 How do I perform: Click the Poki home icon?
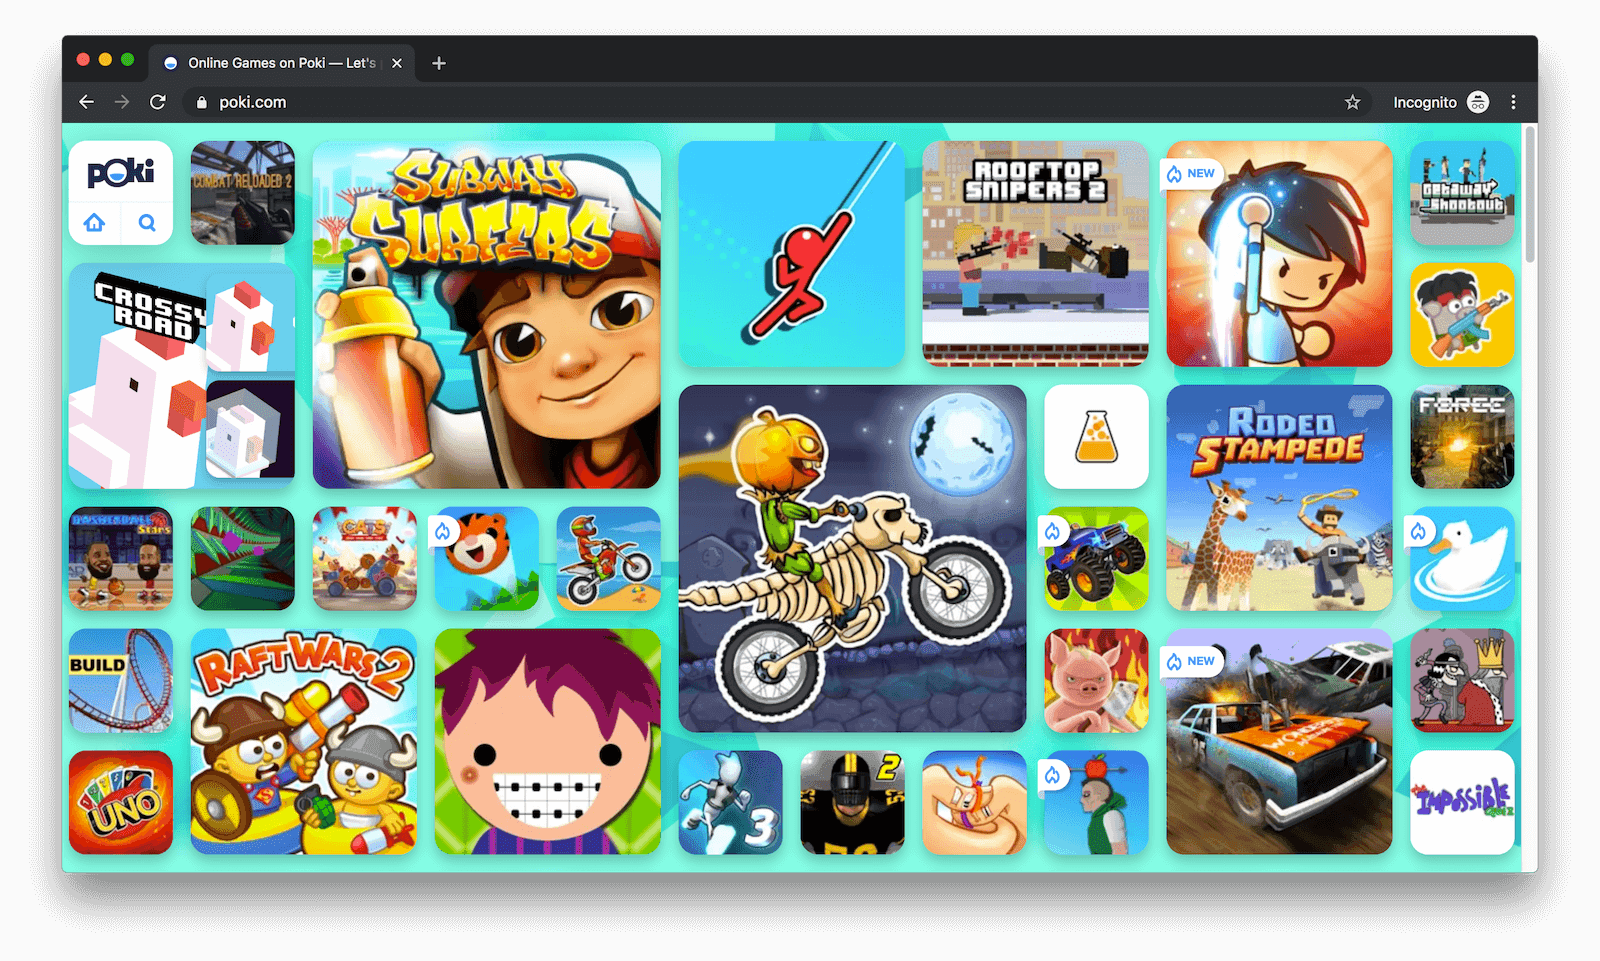94,223
